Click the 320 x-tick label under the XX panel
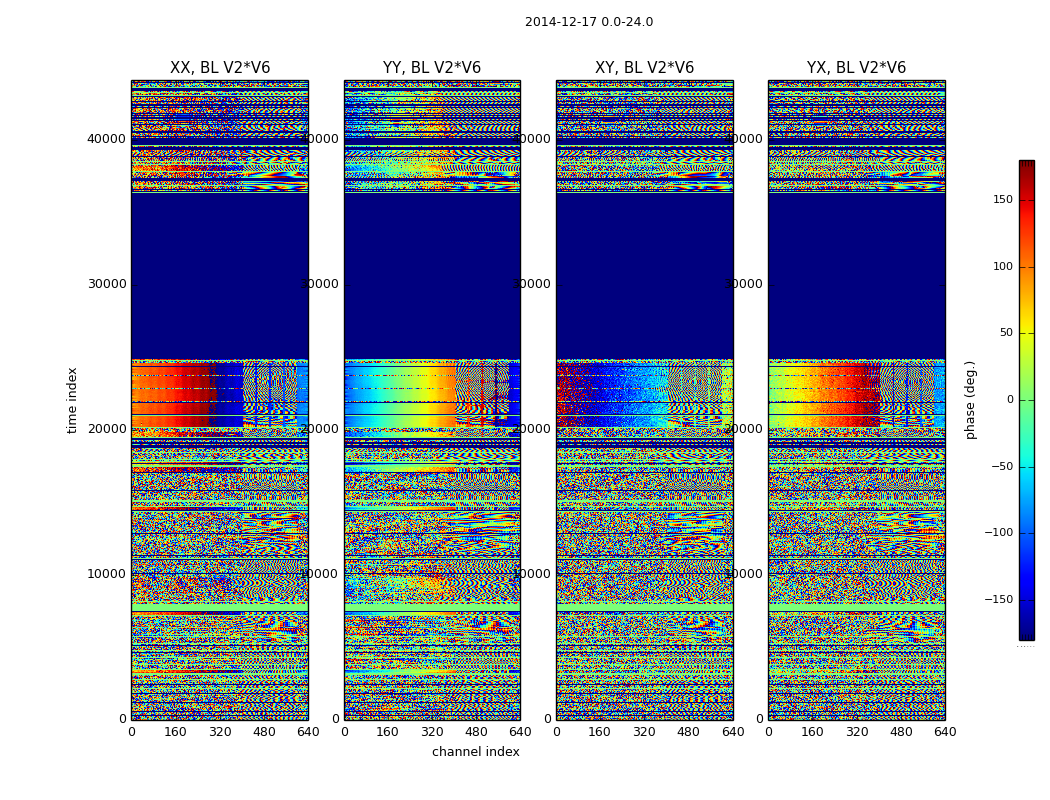Viewport: 1050px width, 800px height. pos(220,732)
